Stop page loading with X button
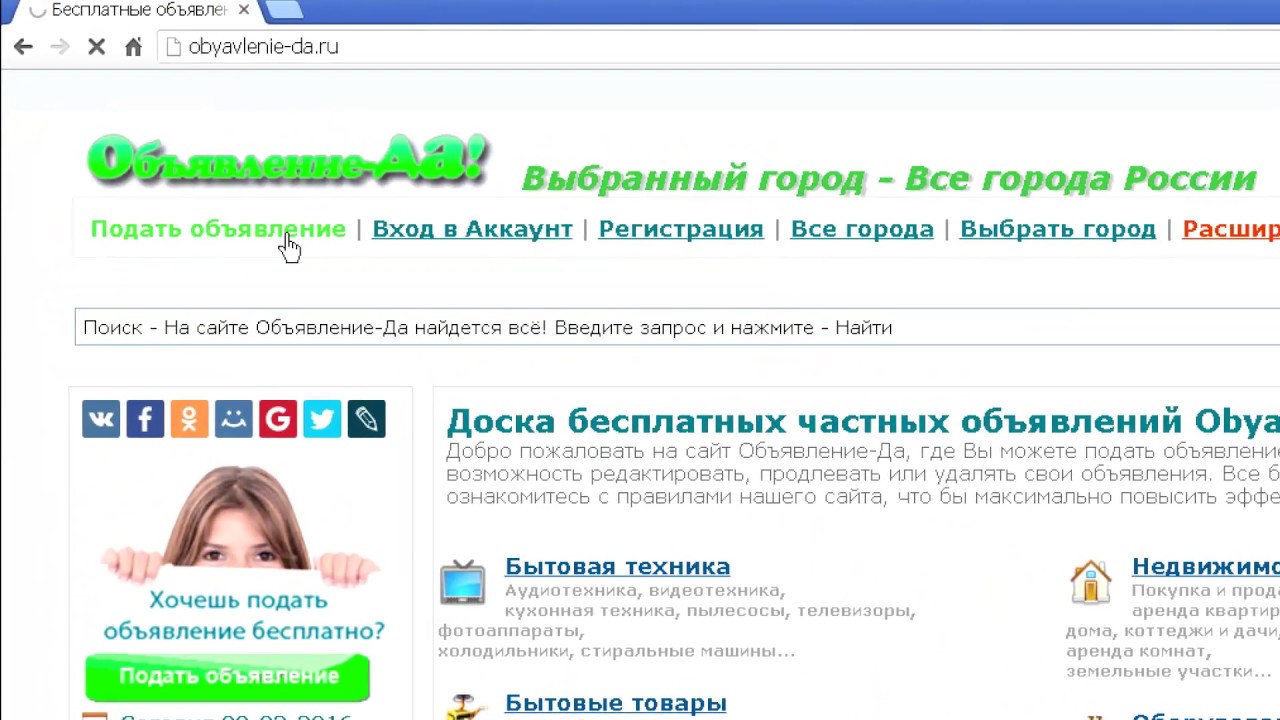1280x720 pixels. pos(96,47)
